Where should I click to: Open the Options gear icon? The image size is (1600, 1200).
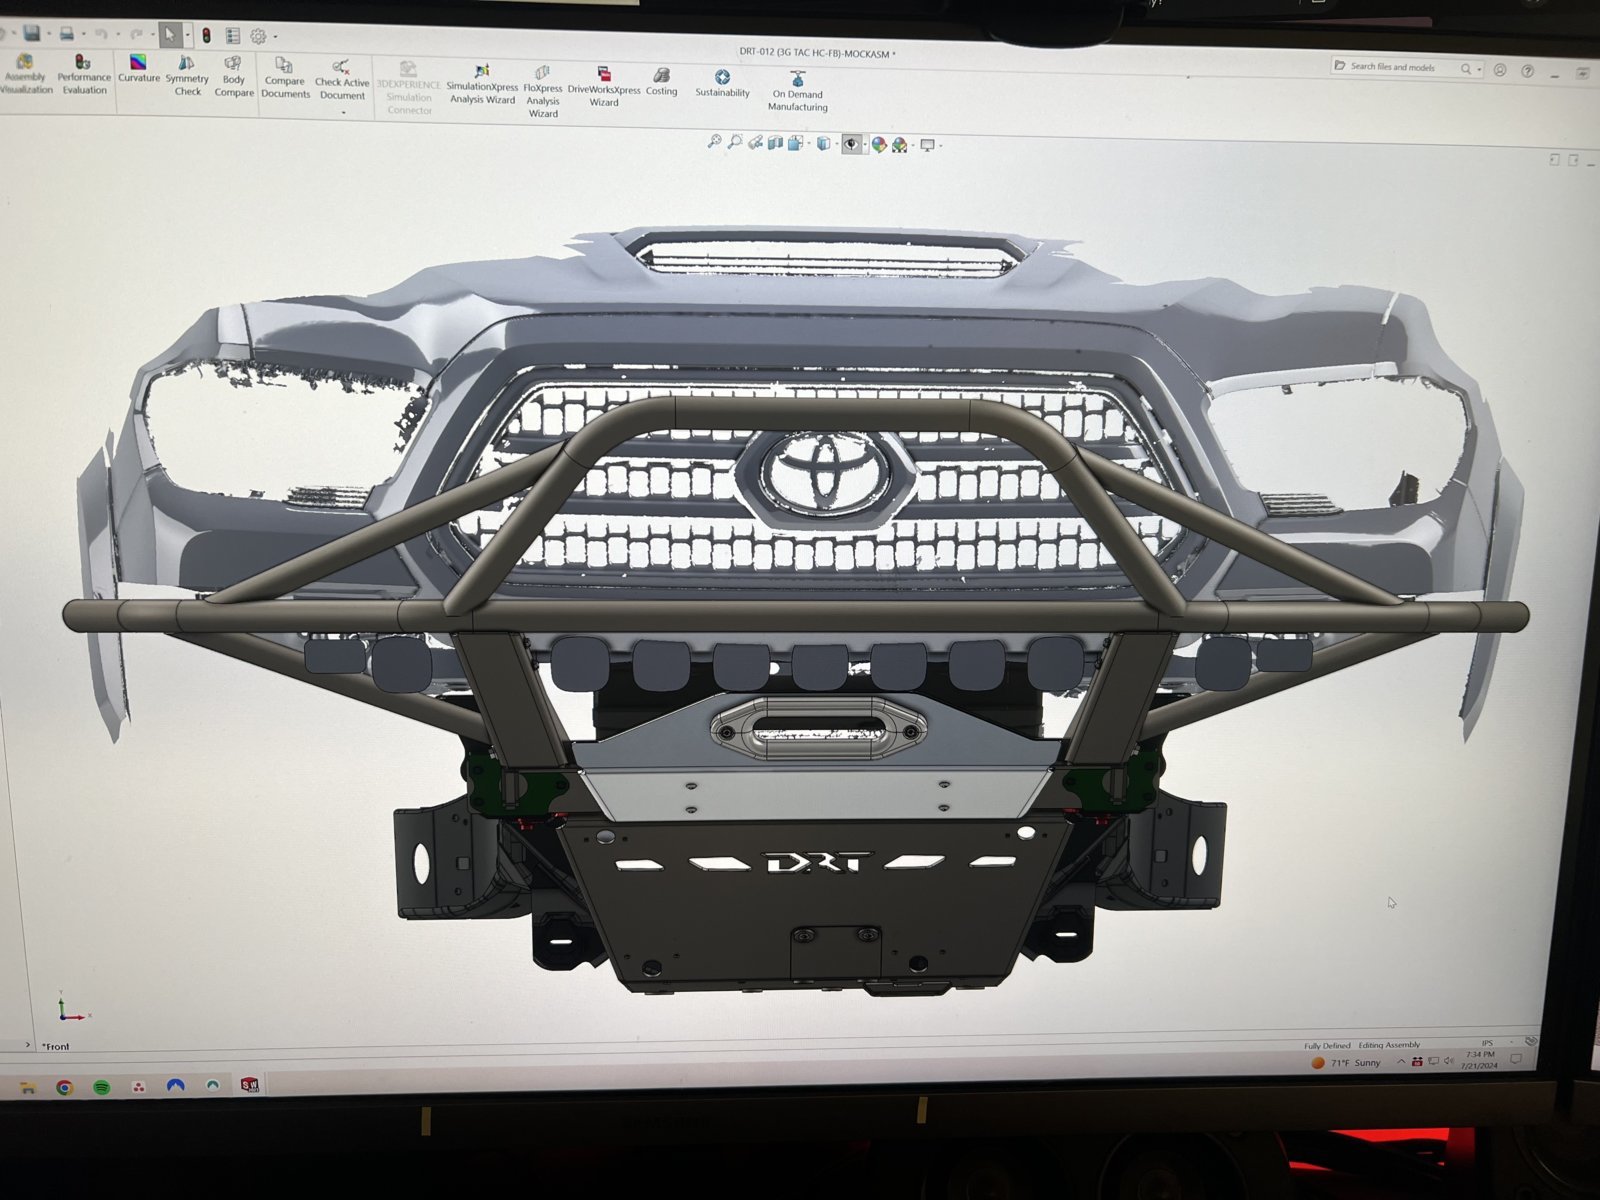tap(258, 37)
